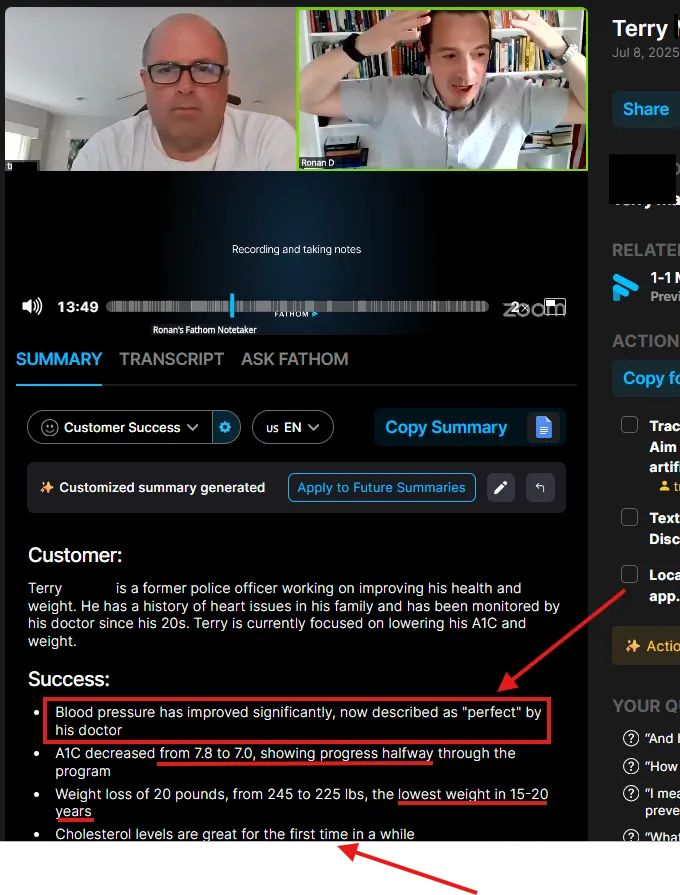This screenshot has width=680, height=895.
Task: Open the related 1-1 meeting Fathom icon
Action: (x=625, y=287)
